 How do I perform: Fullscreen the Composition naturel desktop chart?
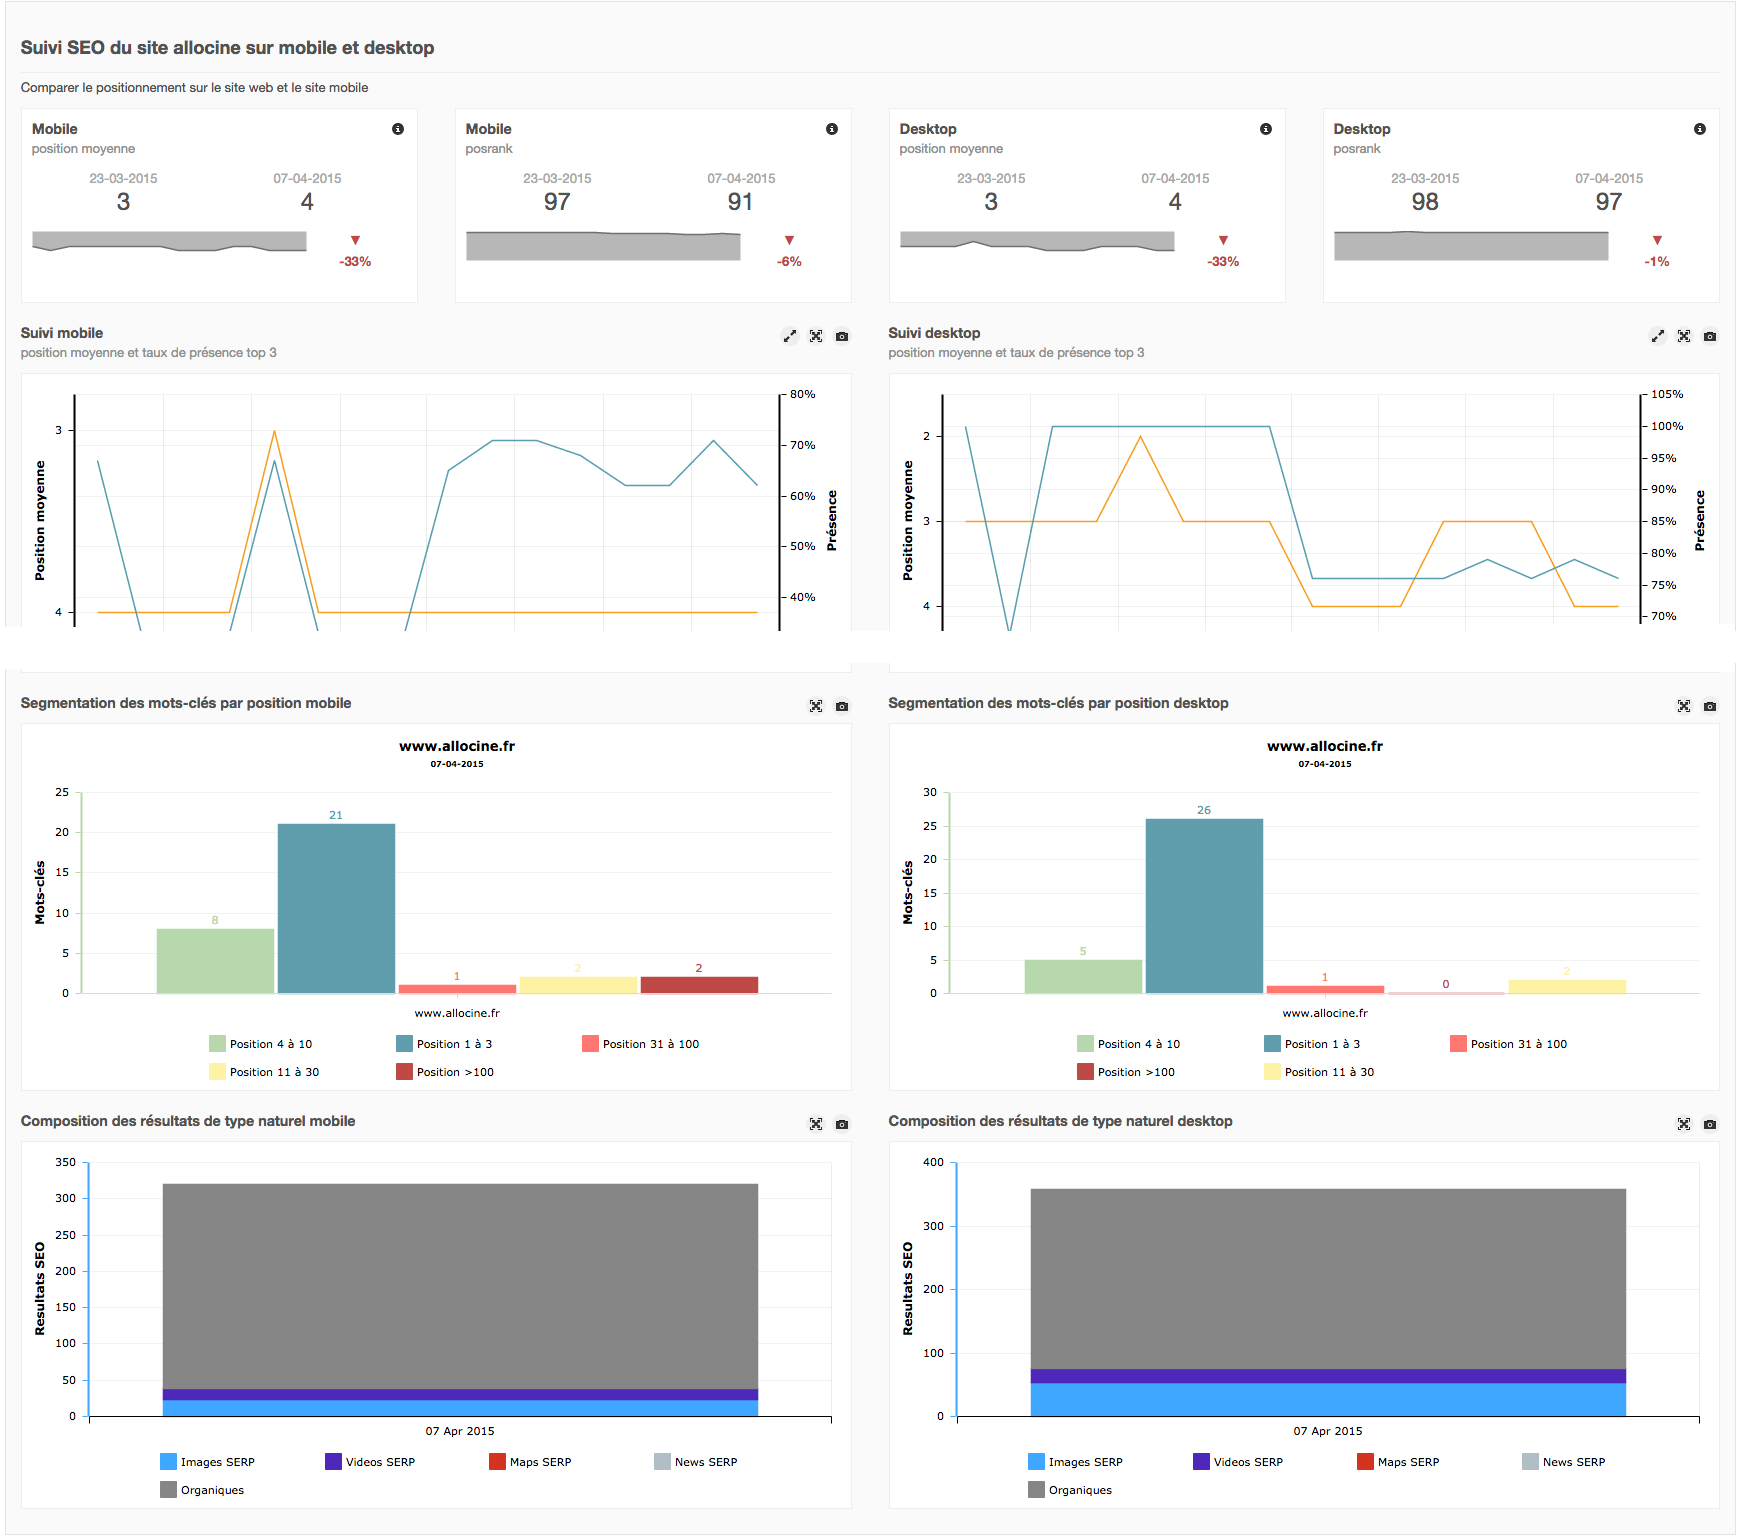(1684, 1124)
